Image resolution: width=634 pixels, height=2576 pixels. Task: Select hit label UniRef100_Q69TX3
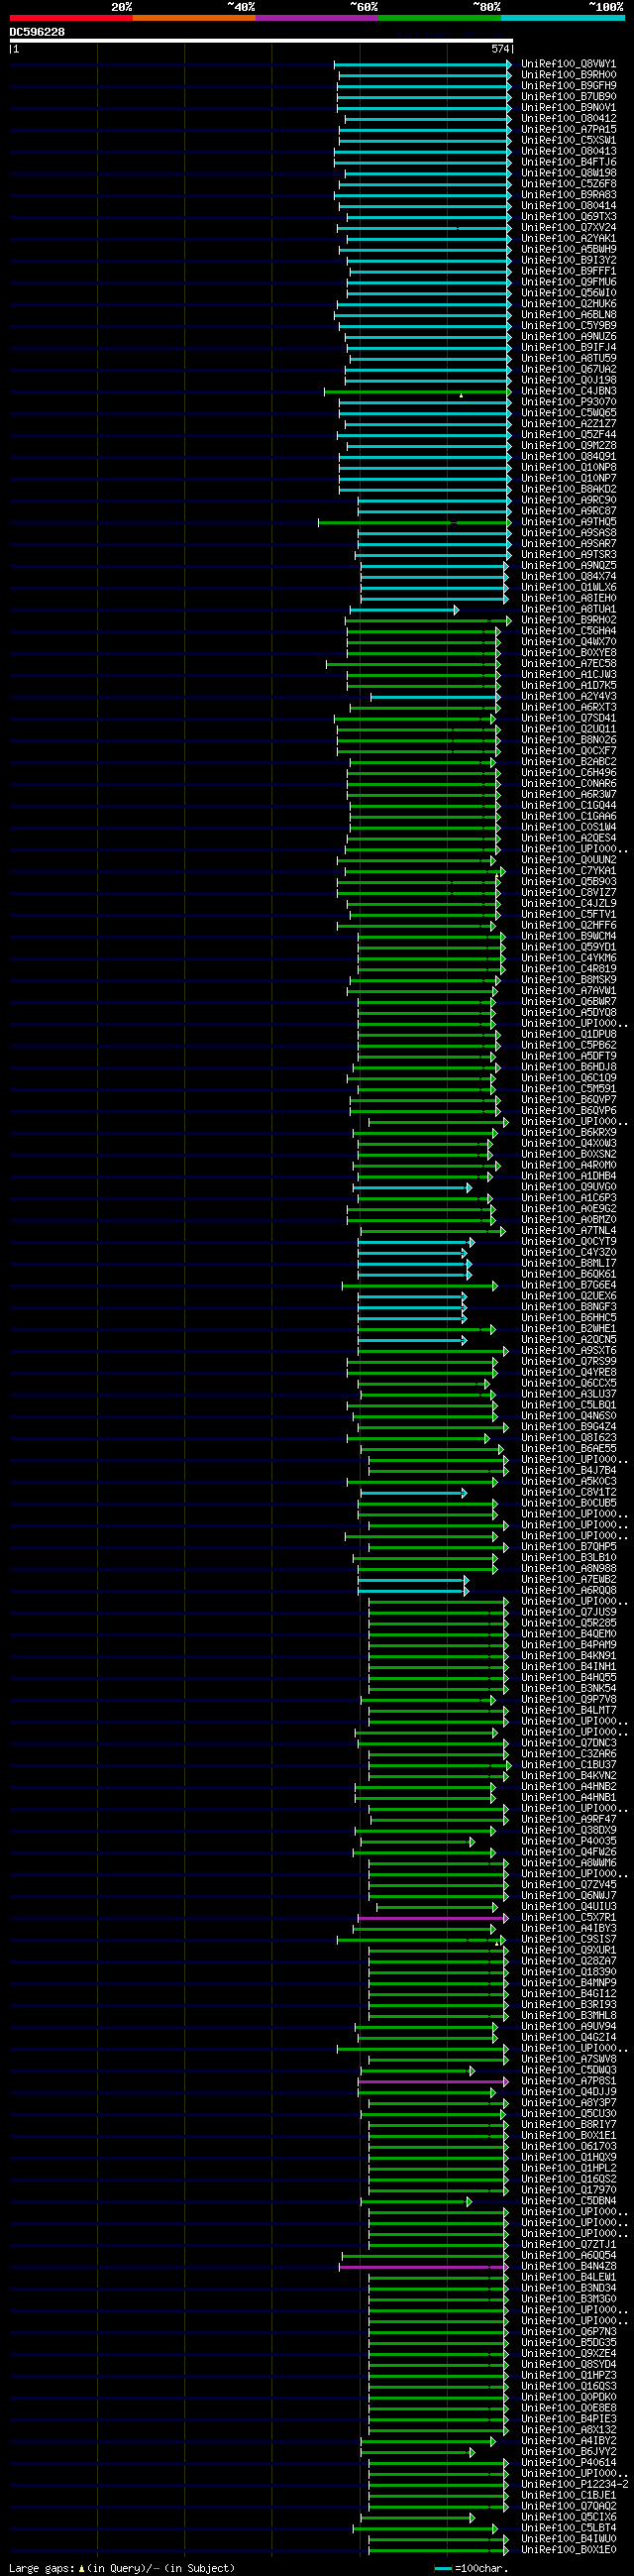pyautogui.click(x=568, y=217)
